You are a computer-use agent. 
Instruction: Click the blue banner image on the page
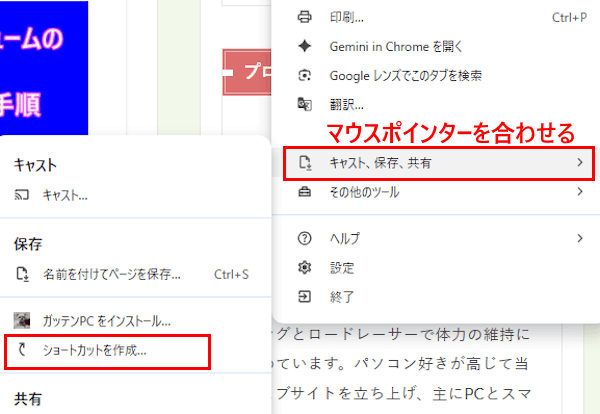pos(44,68)
